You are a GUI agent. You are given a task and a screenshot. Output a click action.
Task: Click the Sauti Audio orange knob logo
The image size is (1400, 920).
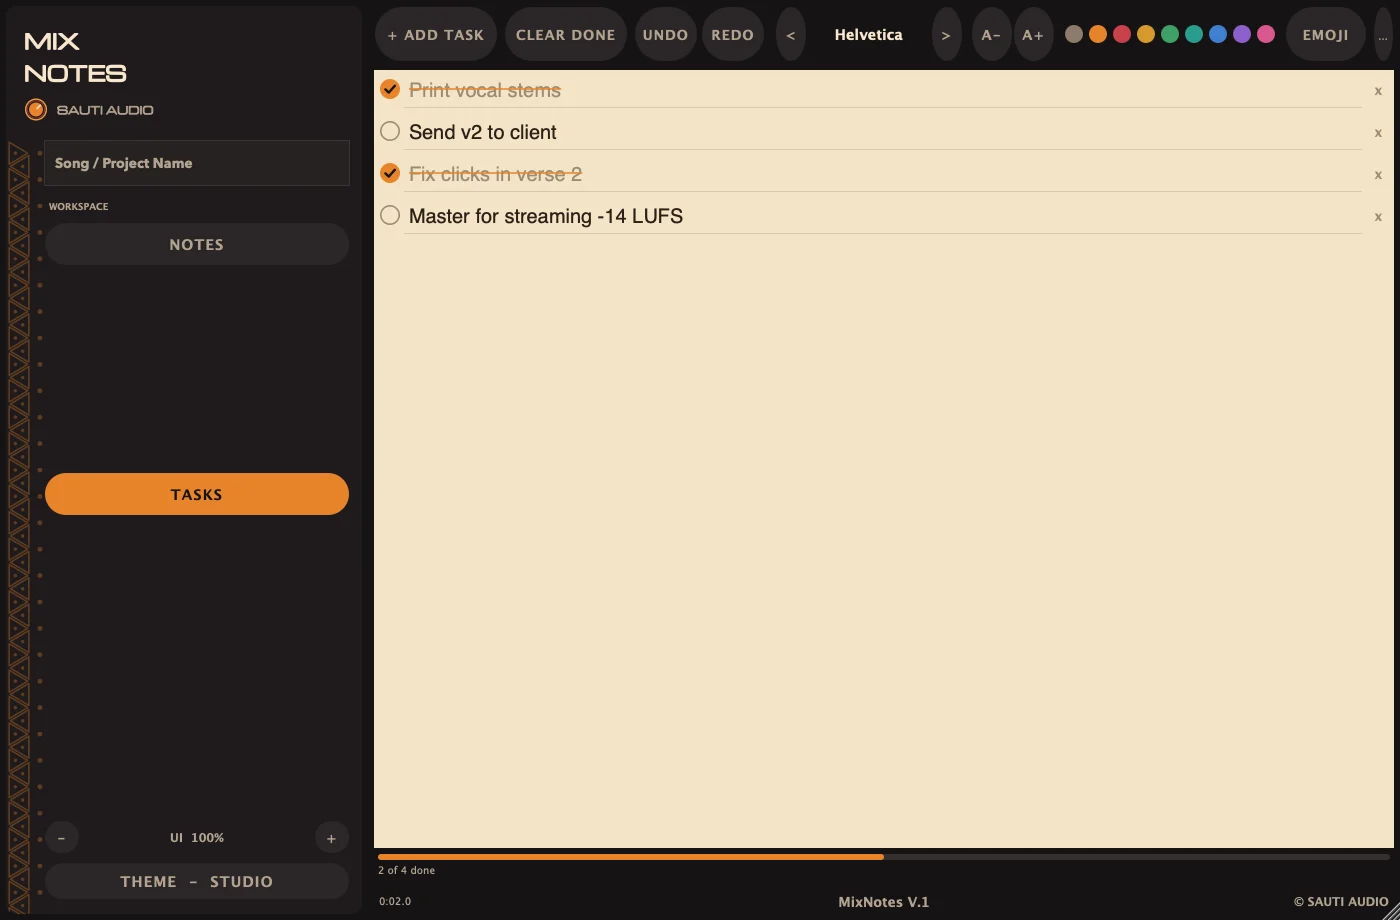click(x=36, y=110)
